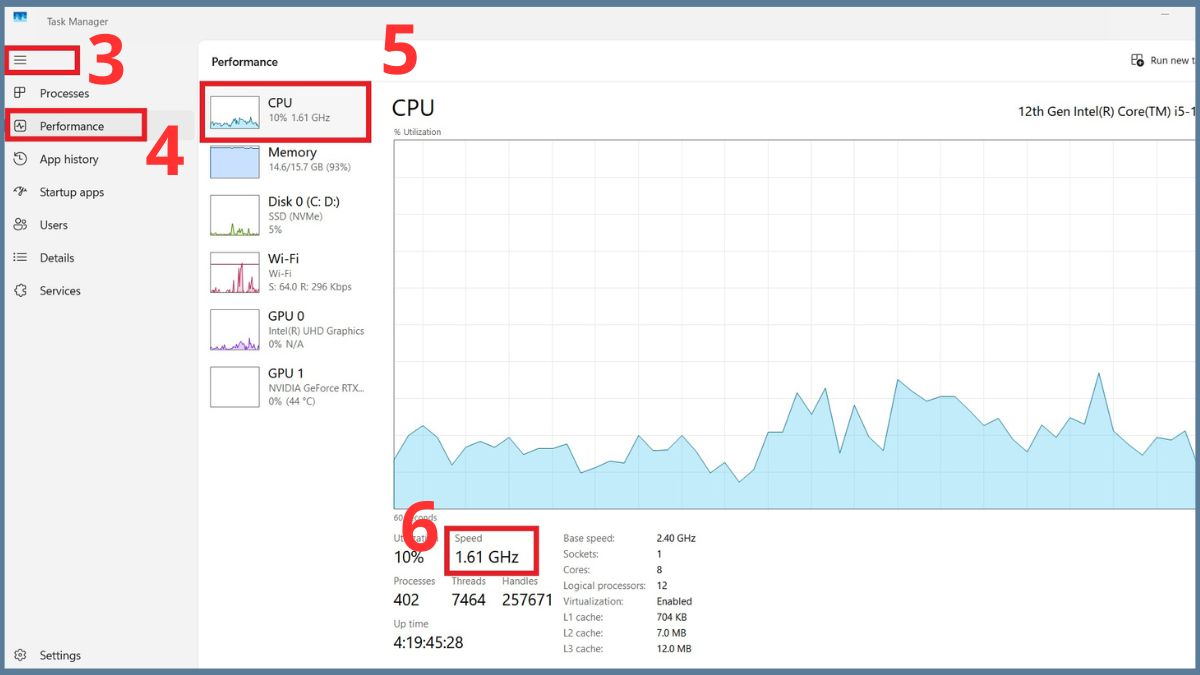Select the CPU performance graph thumbnail
Viewport: 1200px width, 675px height.
(234, 112)
